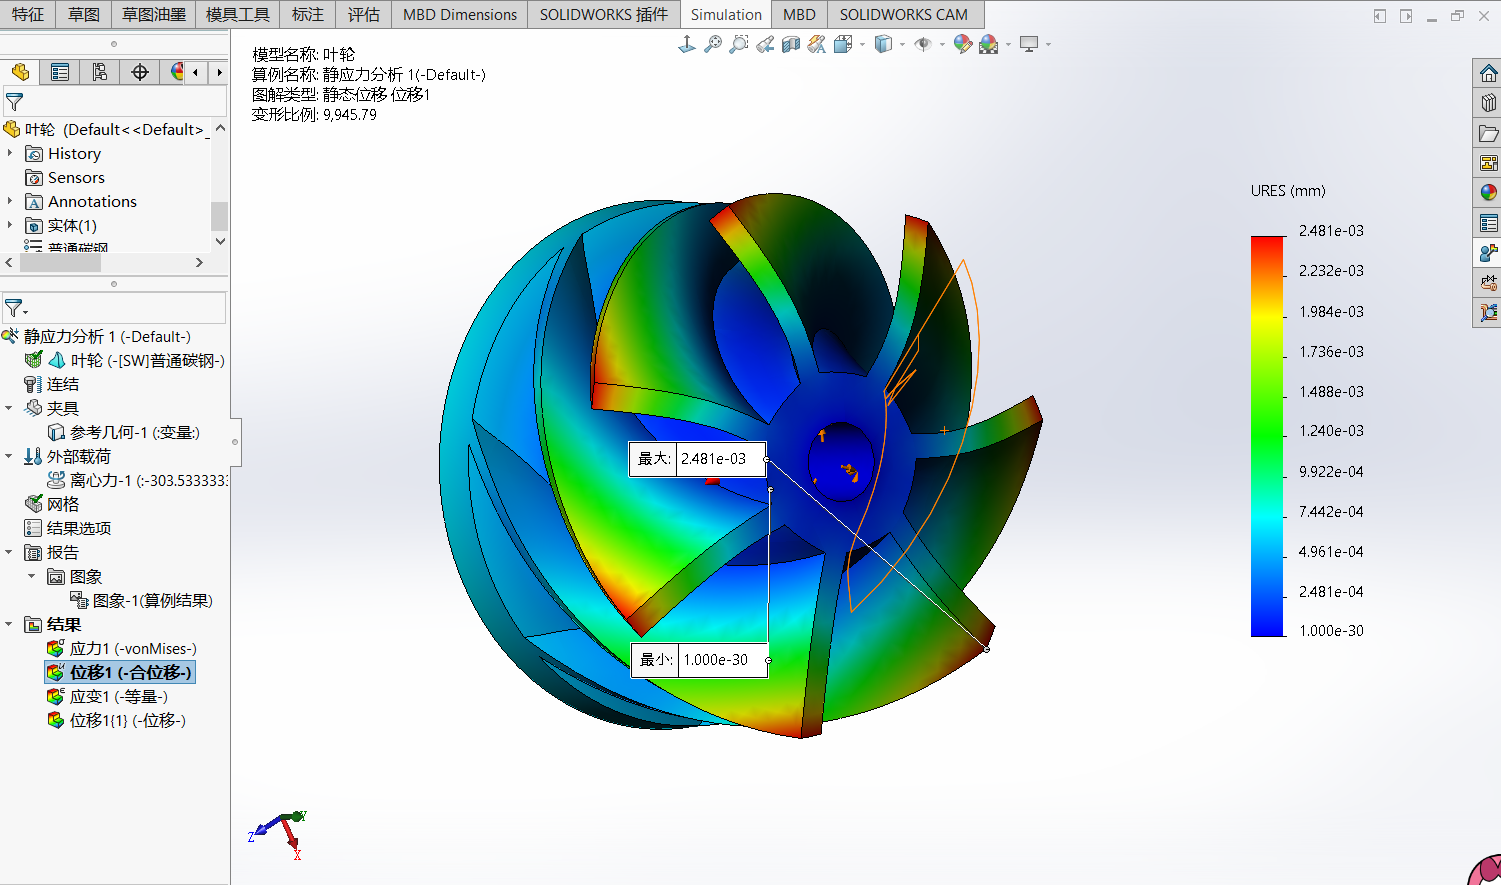This screenshot has width=1501, height=885.
Task: Open the Edit Appearance color-ball icon
Action: pyautogui.click(x=963, y=44)
